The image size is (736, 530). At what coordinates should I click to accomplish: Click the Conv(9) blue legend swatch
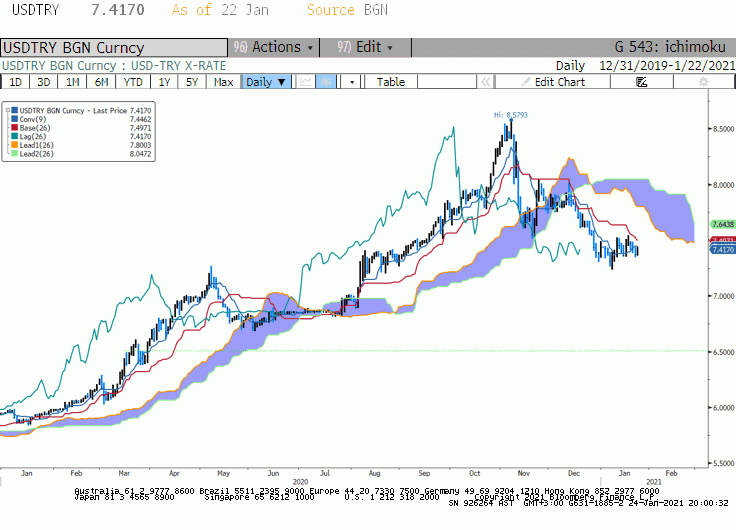click(15, 119)
